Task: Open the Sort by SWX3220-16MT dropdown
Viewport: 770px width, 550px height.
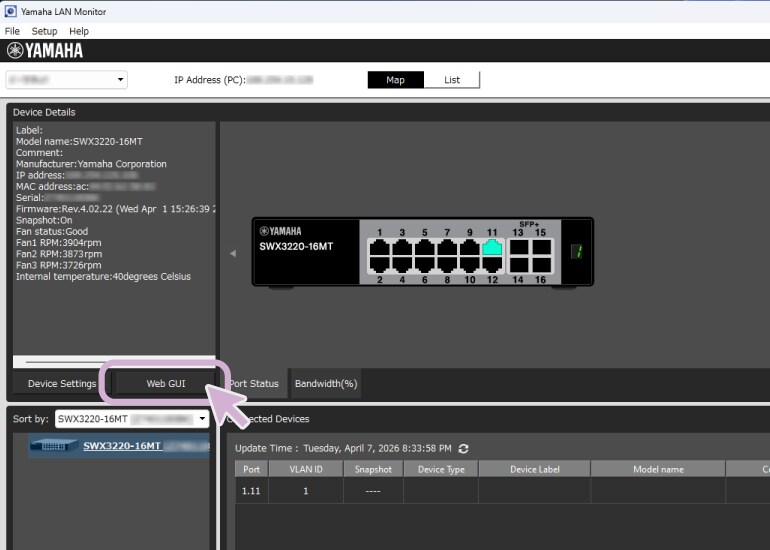Action: (x=132, y=419)
